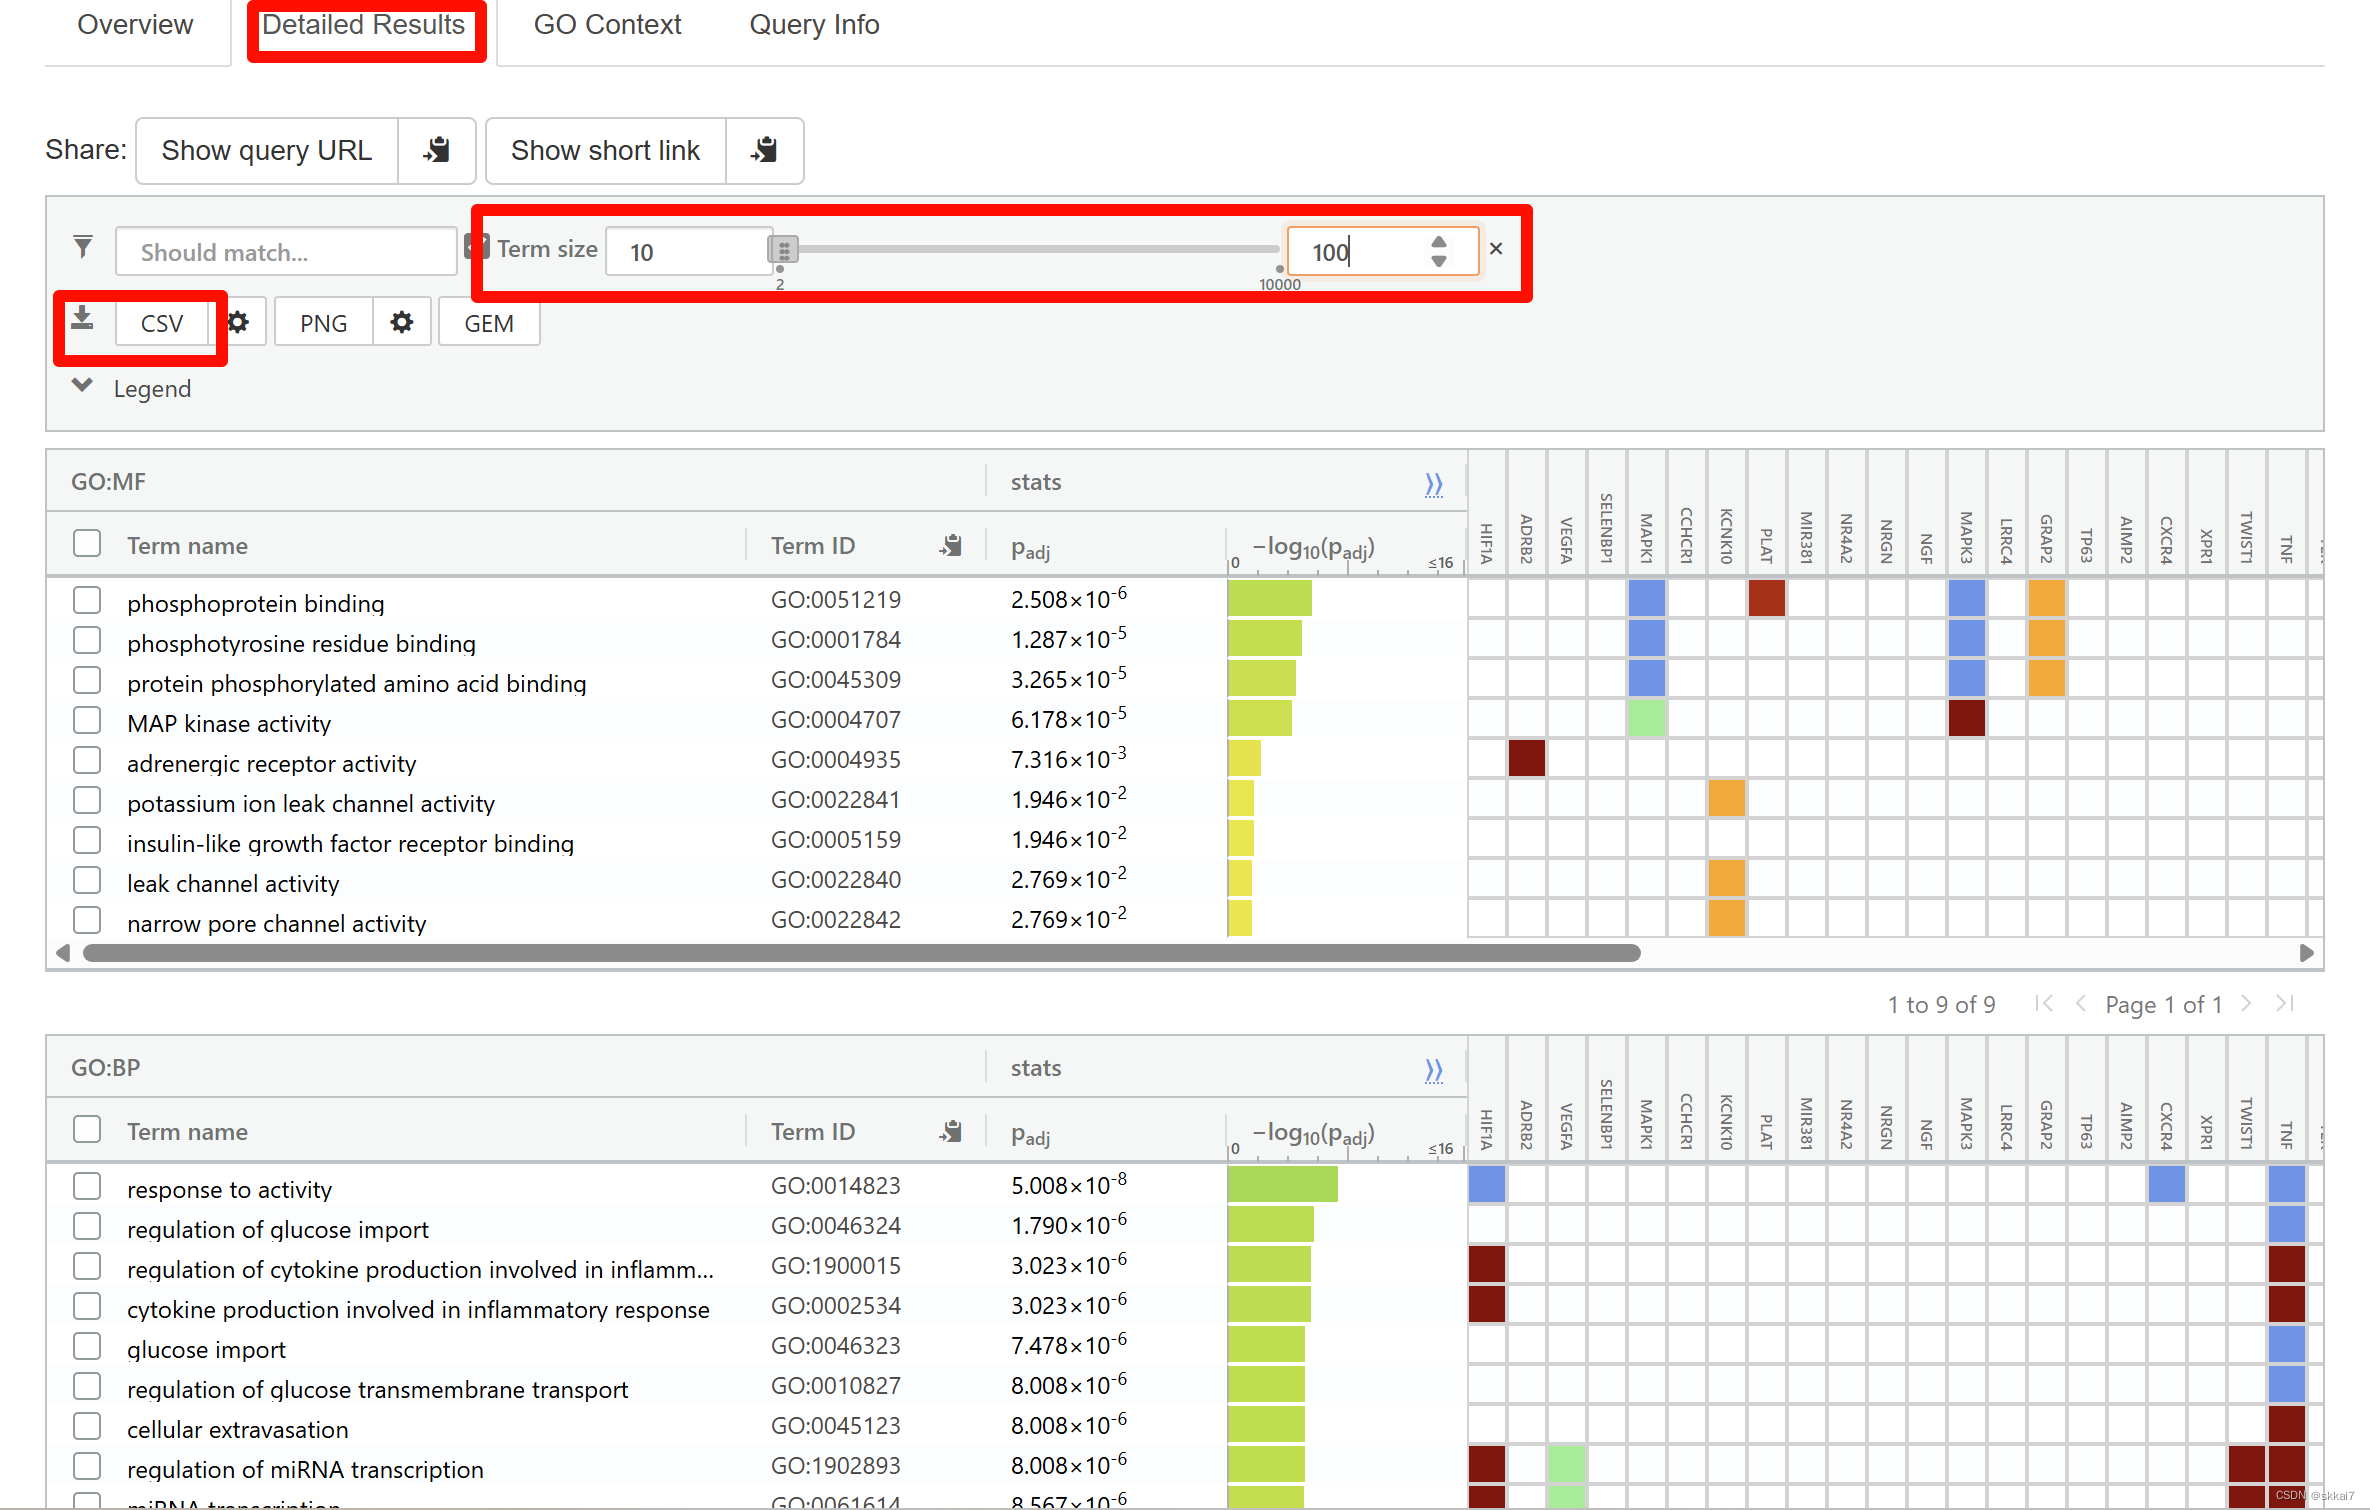
Task: Expand GO:BP stats columns double chevron
Action: coord(1433,1070)
